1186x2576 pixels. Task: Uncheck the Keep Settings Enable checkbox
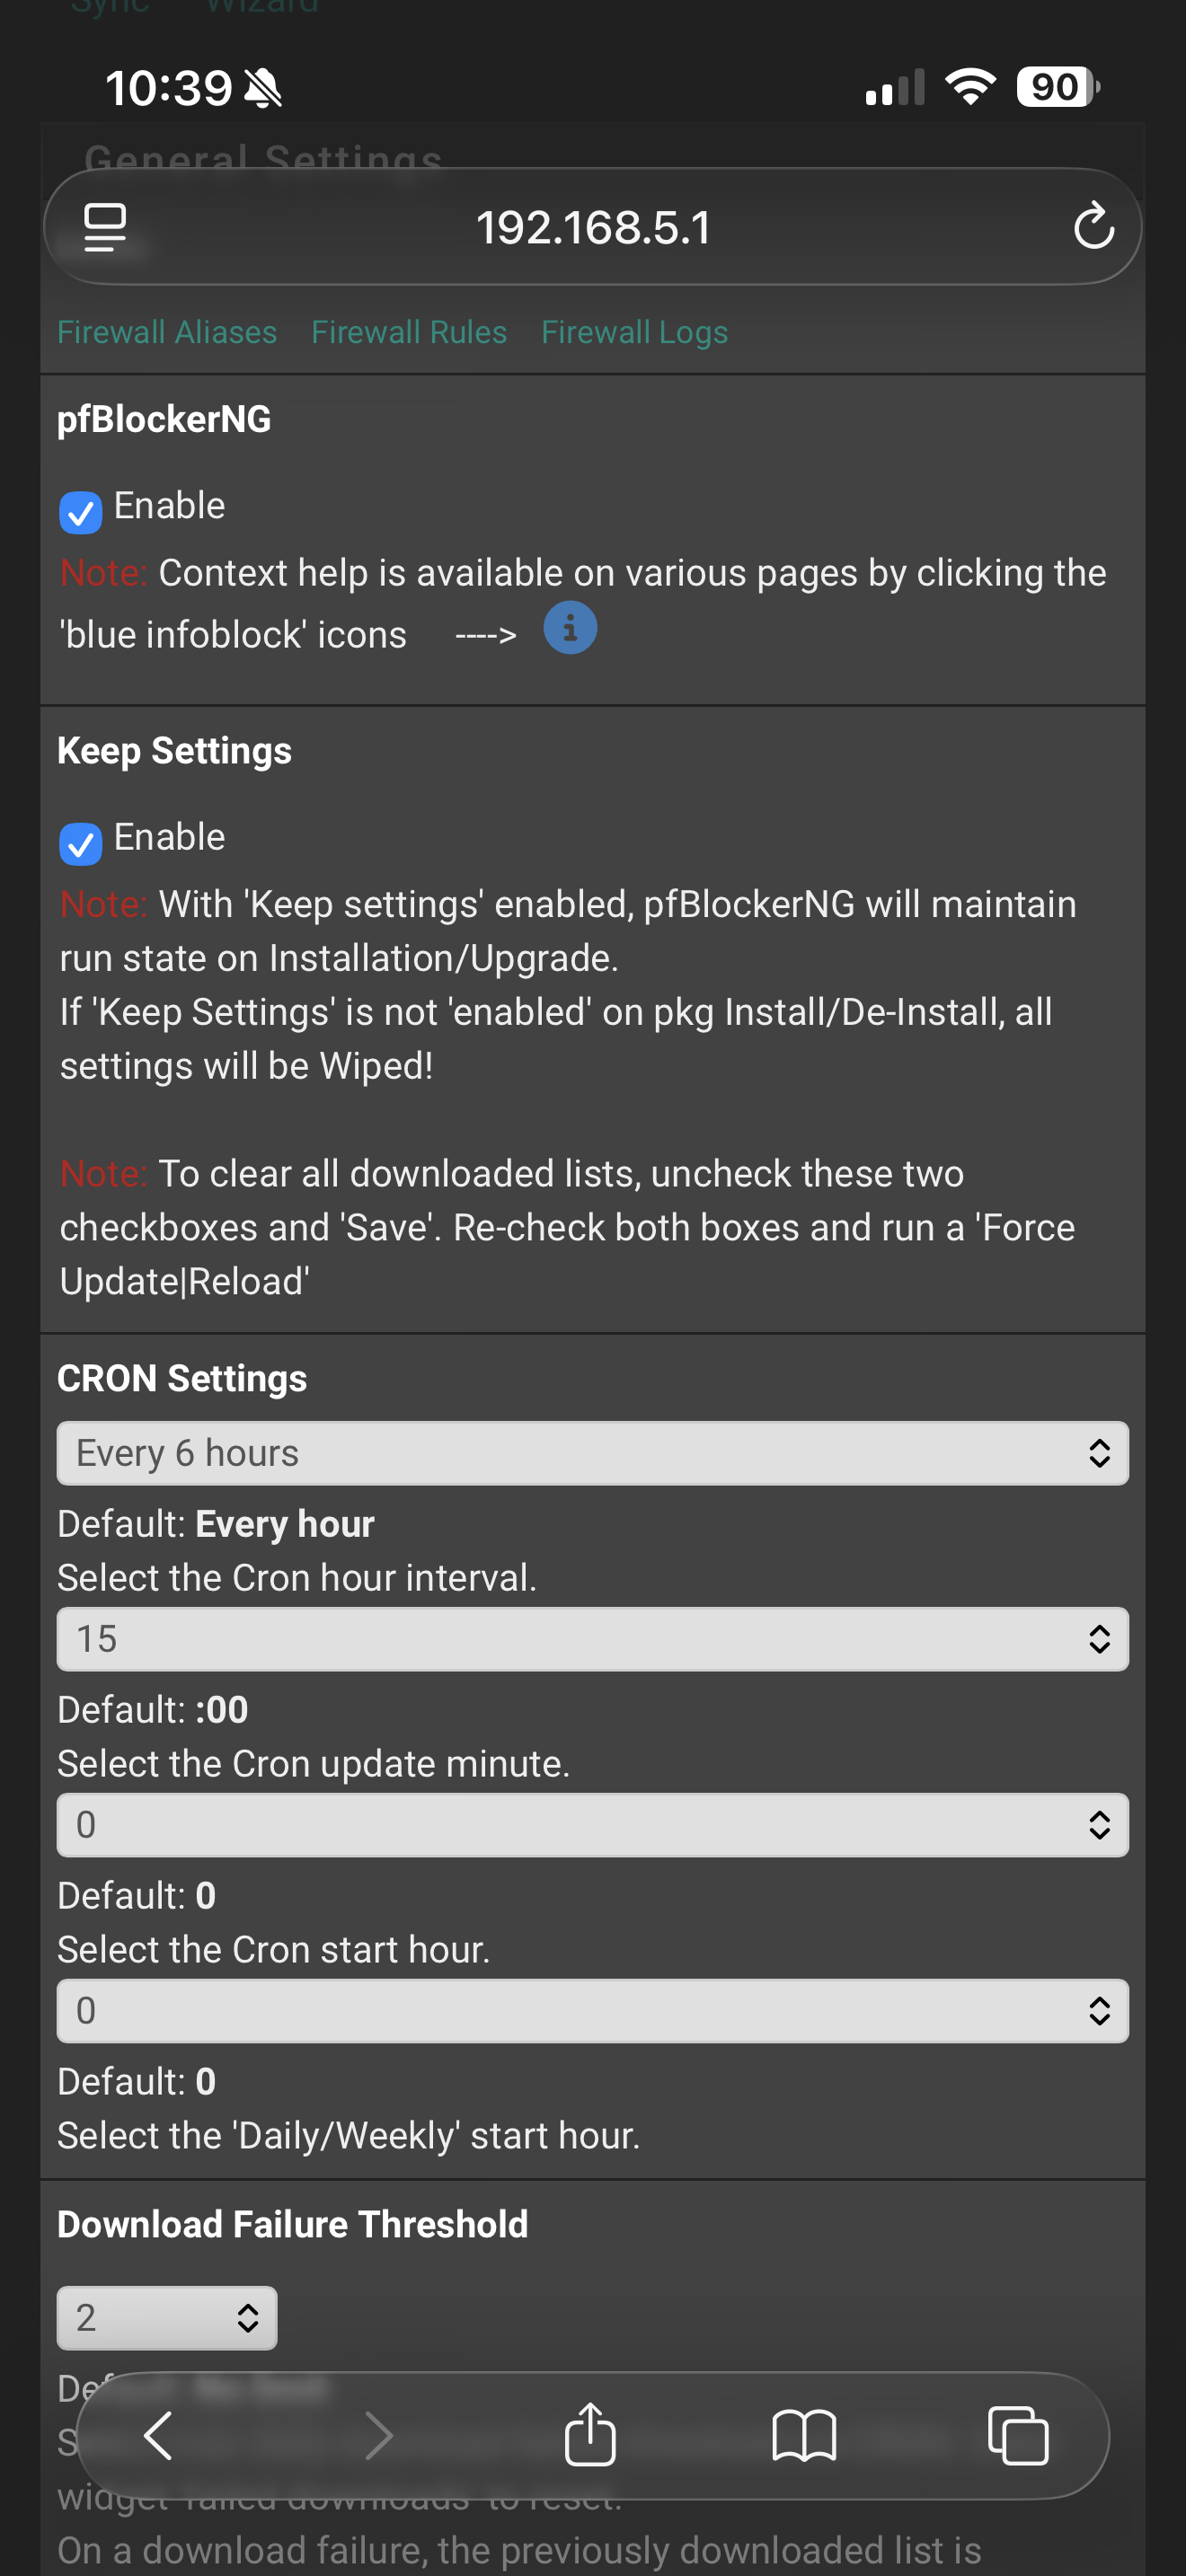(x=81, y=843)
